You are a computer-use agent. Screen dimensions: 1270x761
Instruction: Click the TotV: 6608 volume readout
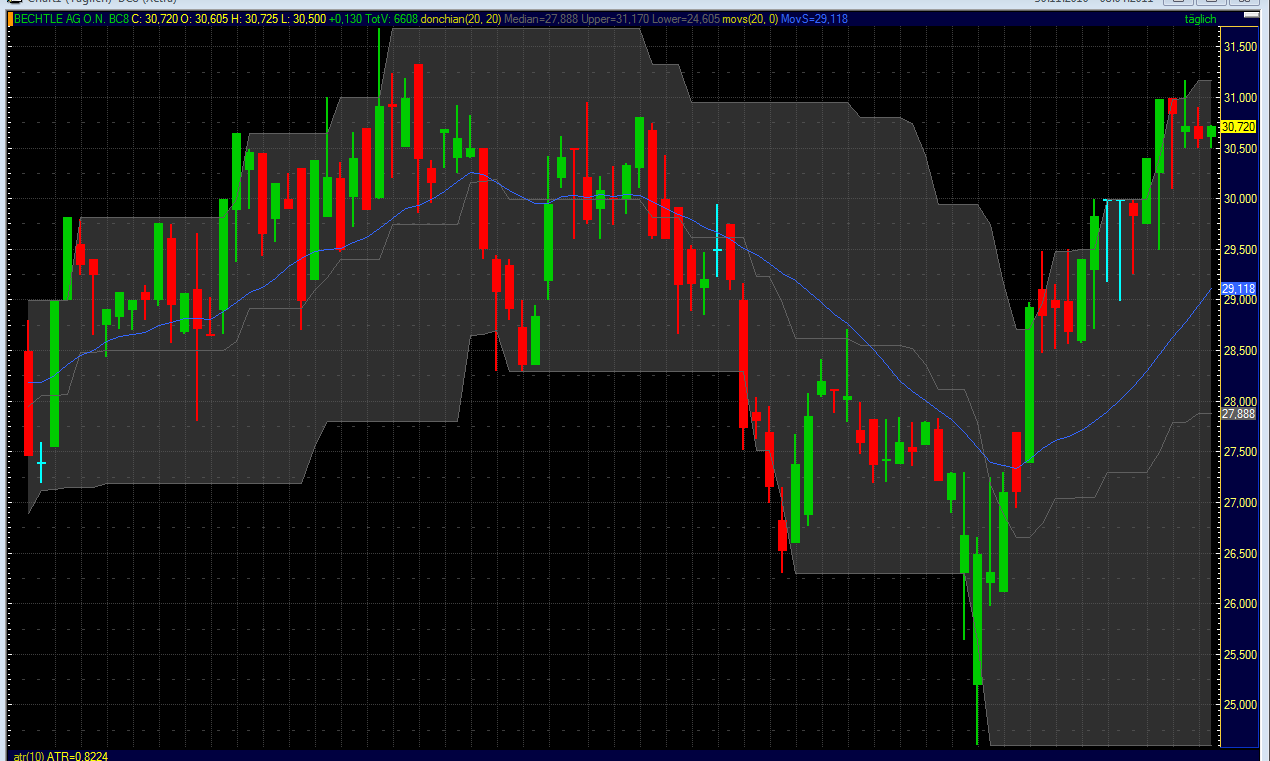pyautogui.click(x=391, y=18)
